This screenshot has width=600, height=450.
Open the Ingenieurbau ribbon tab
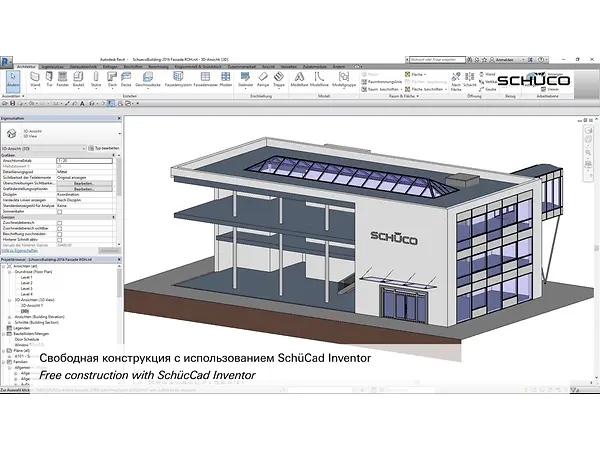pyautogui.click(x=53, y=67)
